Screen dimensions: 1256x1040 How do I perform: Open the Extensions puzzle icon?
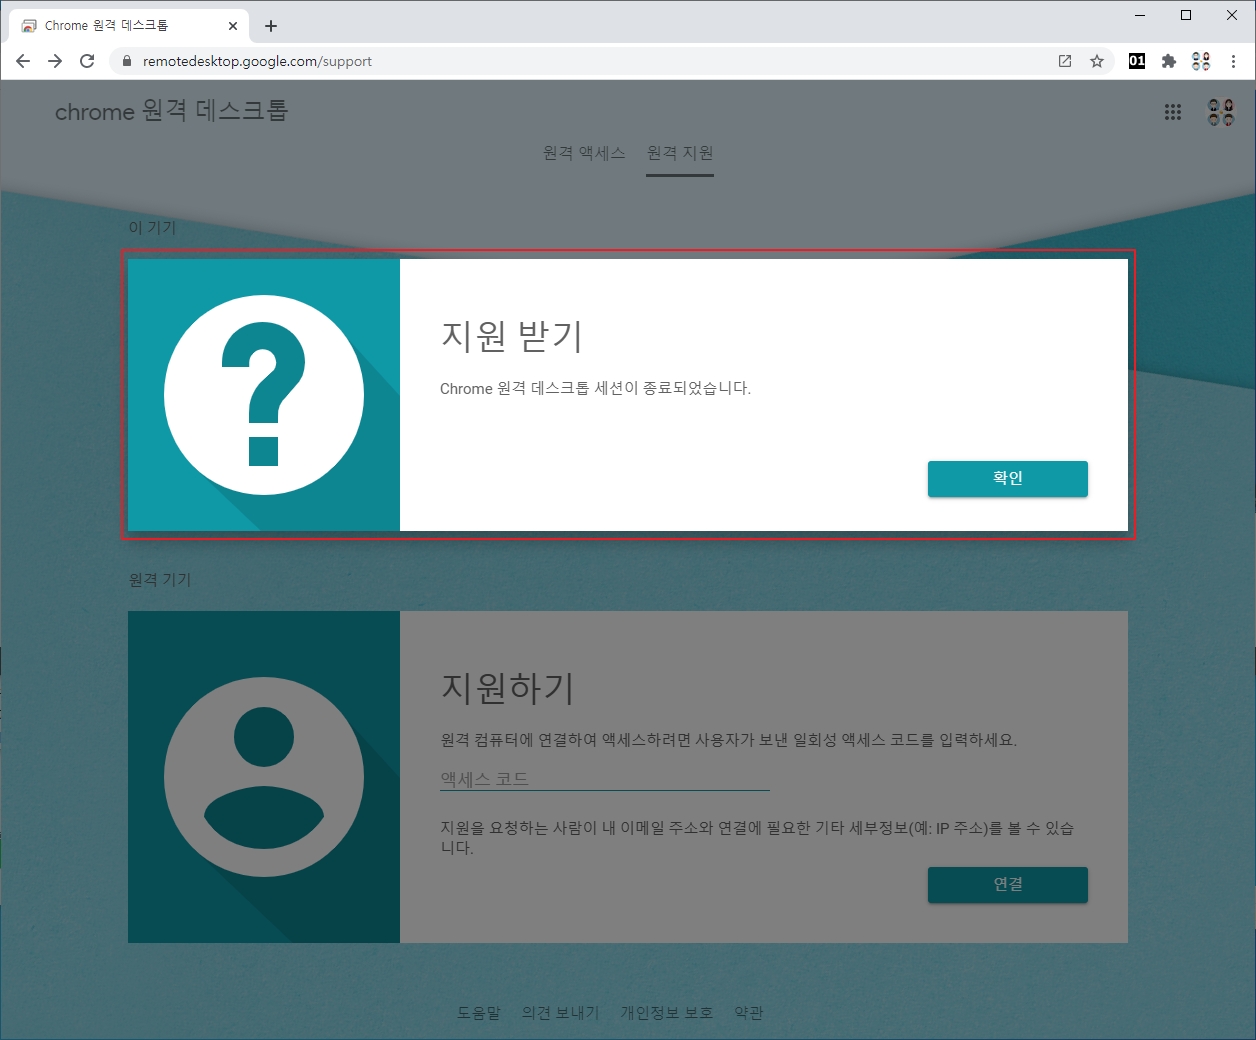pos(1168,61)
